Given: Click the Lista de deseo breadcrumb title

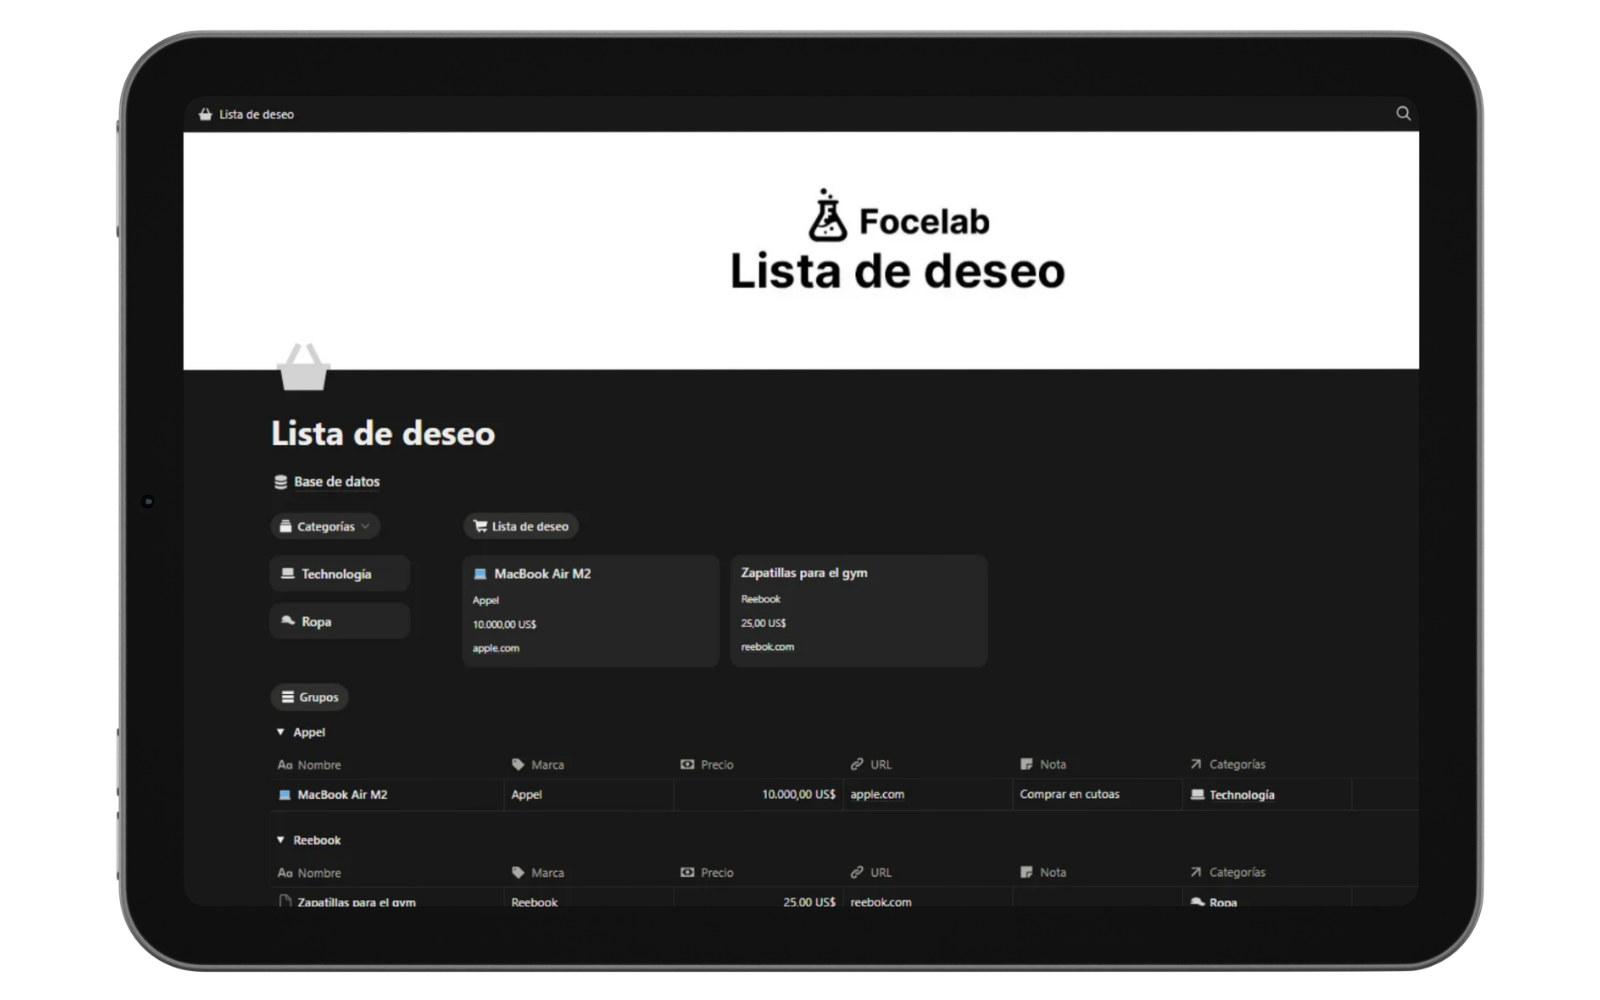Looking at the screenshot, I should pyautogui.click(x=256, y=114).
